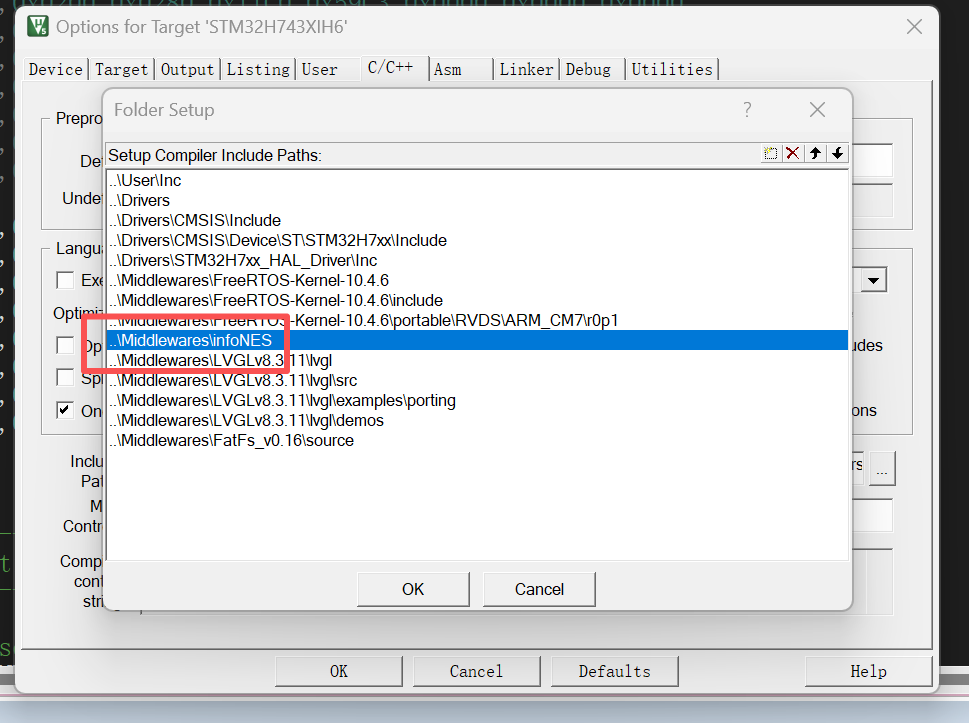This screenshot has width=969, height=723.
Task: Select the ..\Middlewares\LVGLv8.3.11\lvgl path
Action: point(477,360)
